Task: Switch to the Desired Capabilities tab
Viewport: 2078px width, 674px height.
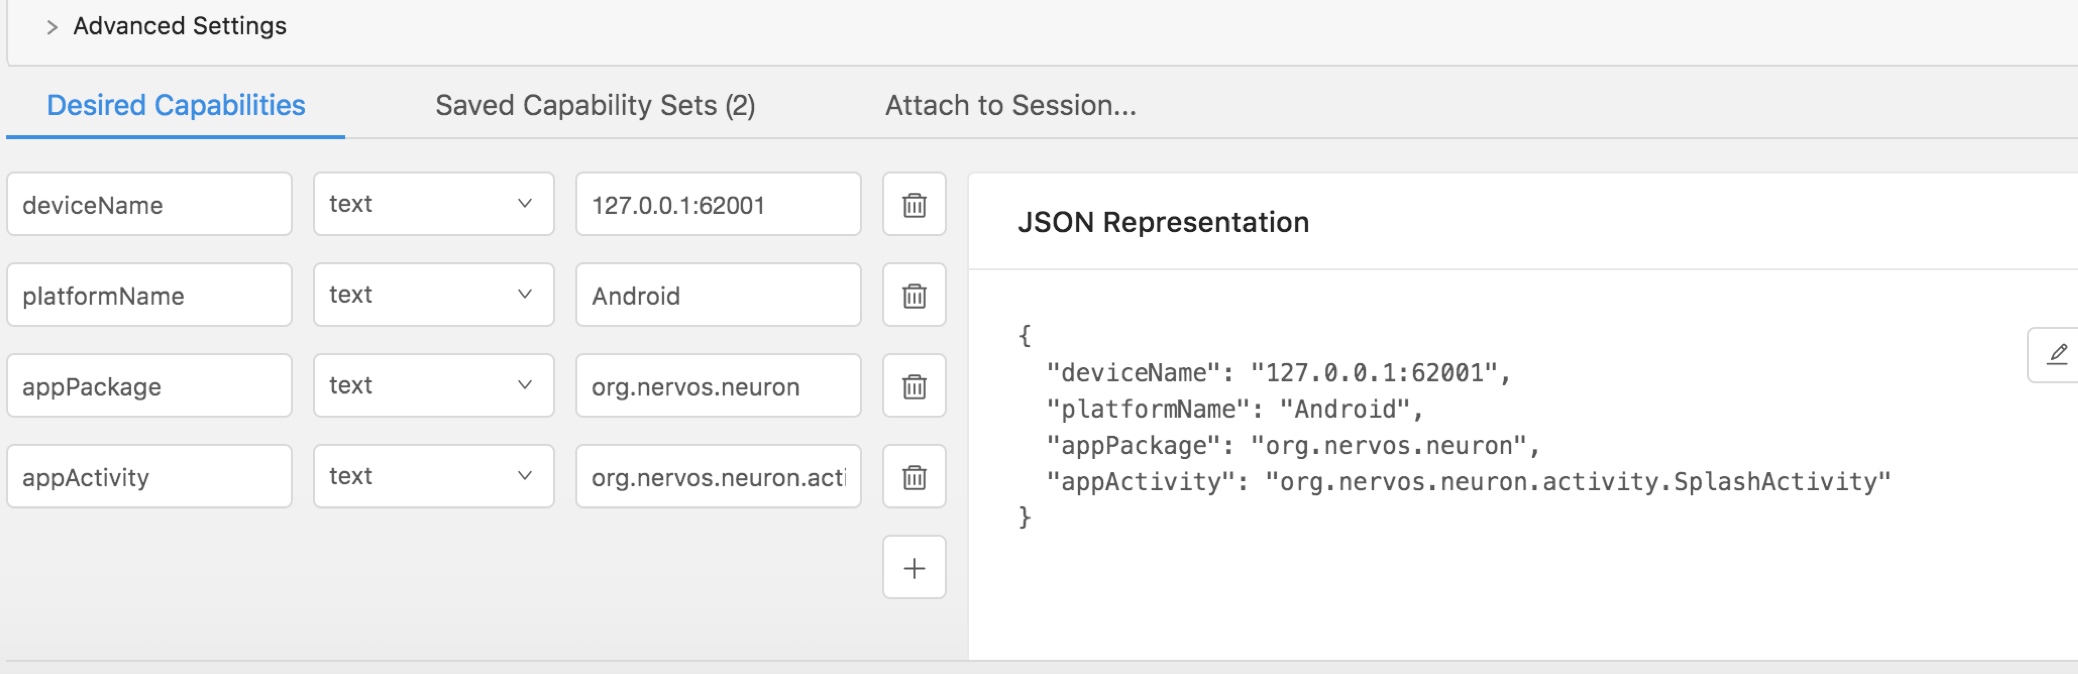Action: (x=176, y=105)
